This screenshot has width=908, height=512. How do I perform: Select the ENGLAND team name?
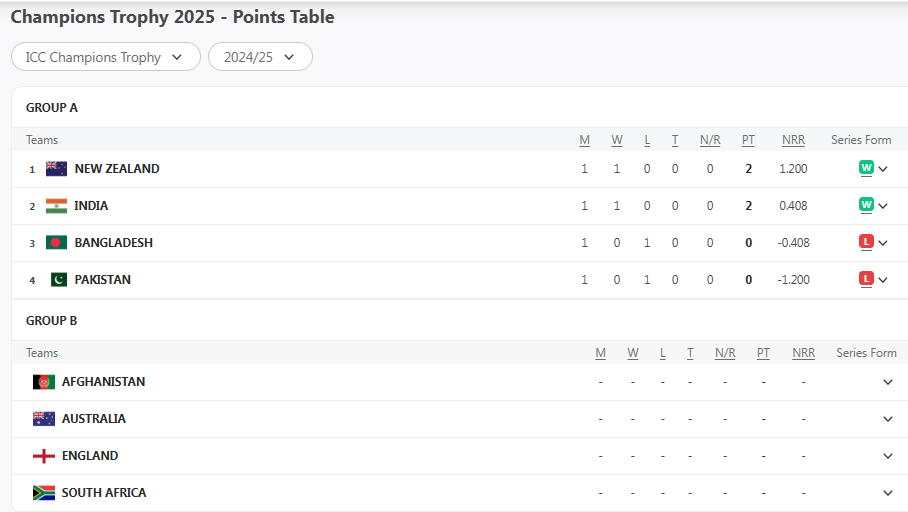tap(90, 456)
